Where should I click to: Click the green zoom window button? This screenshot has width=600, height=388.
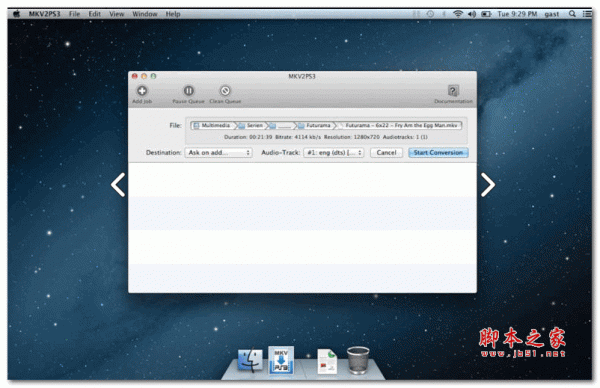153,76
